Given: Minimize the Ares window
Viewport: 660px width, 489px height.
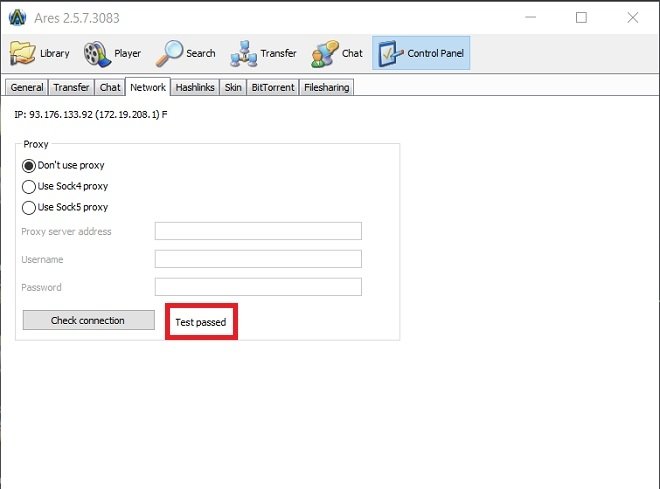Looking at the screenshot, I should click(x=531, y=17).
